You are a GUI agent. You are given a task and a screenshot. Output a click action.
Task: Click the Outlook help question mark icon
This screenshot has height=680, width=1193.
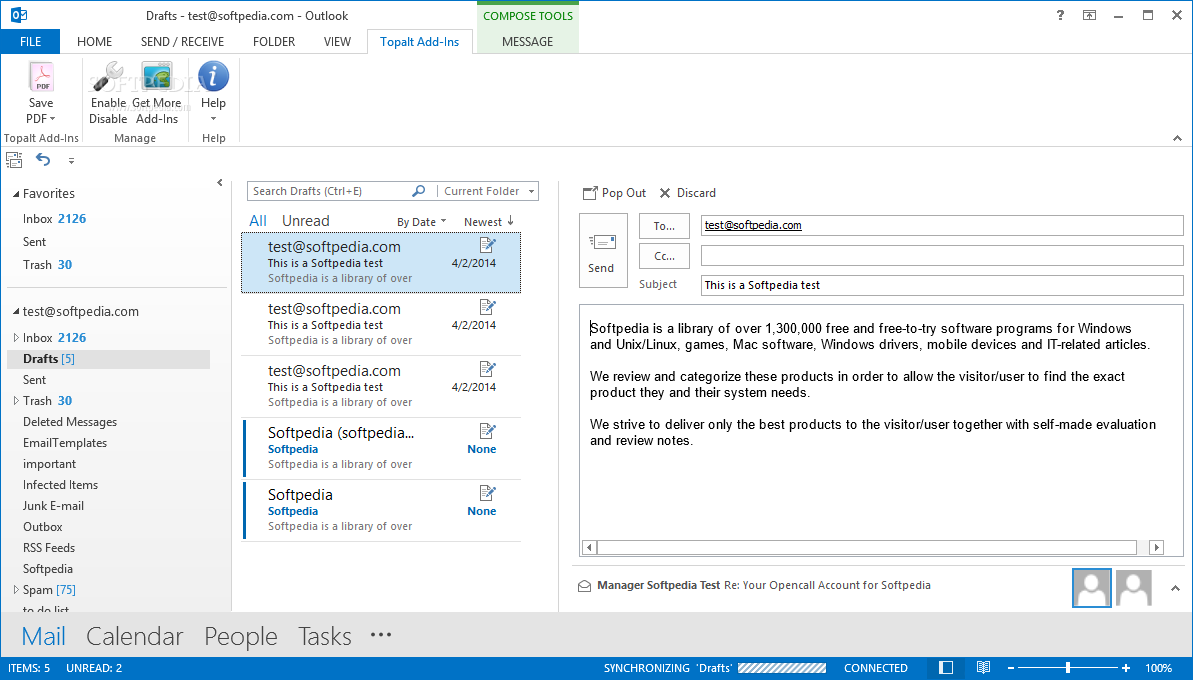1060,15
